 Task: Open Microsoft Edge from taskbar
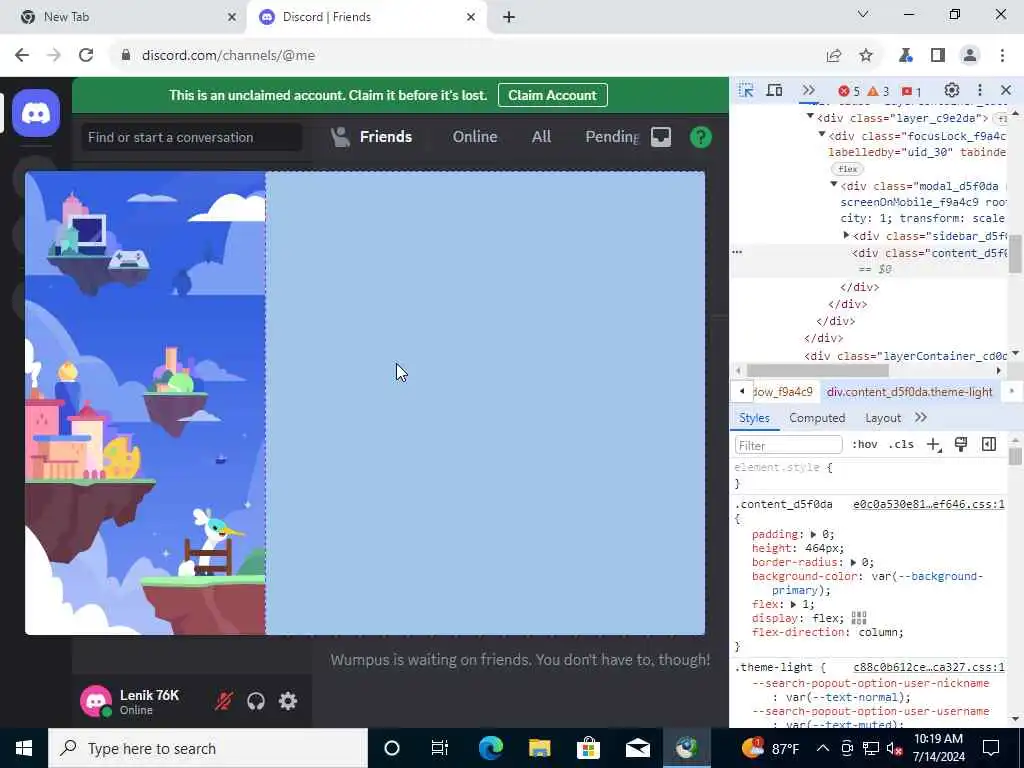click(x=490, y=748)
